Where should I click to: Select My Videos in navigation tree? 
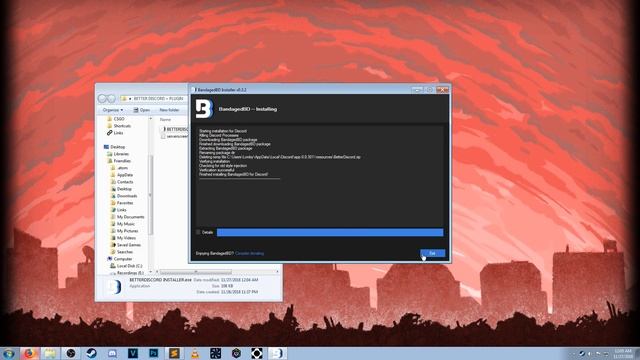[126, 238]
